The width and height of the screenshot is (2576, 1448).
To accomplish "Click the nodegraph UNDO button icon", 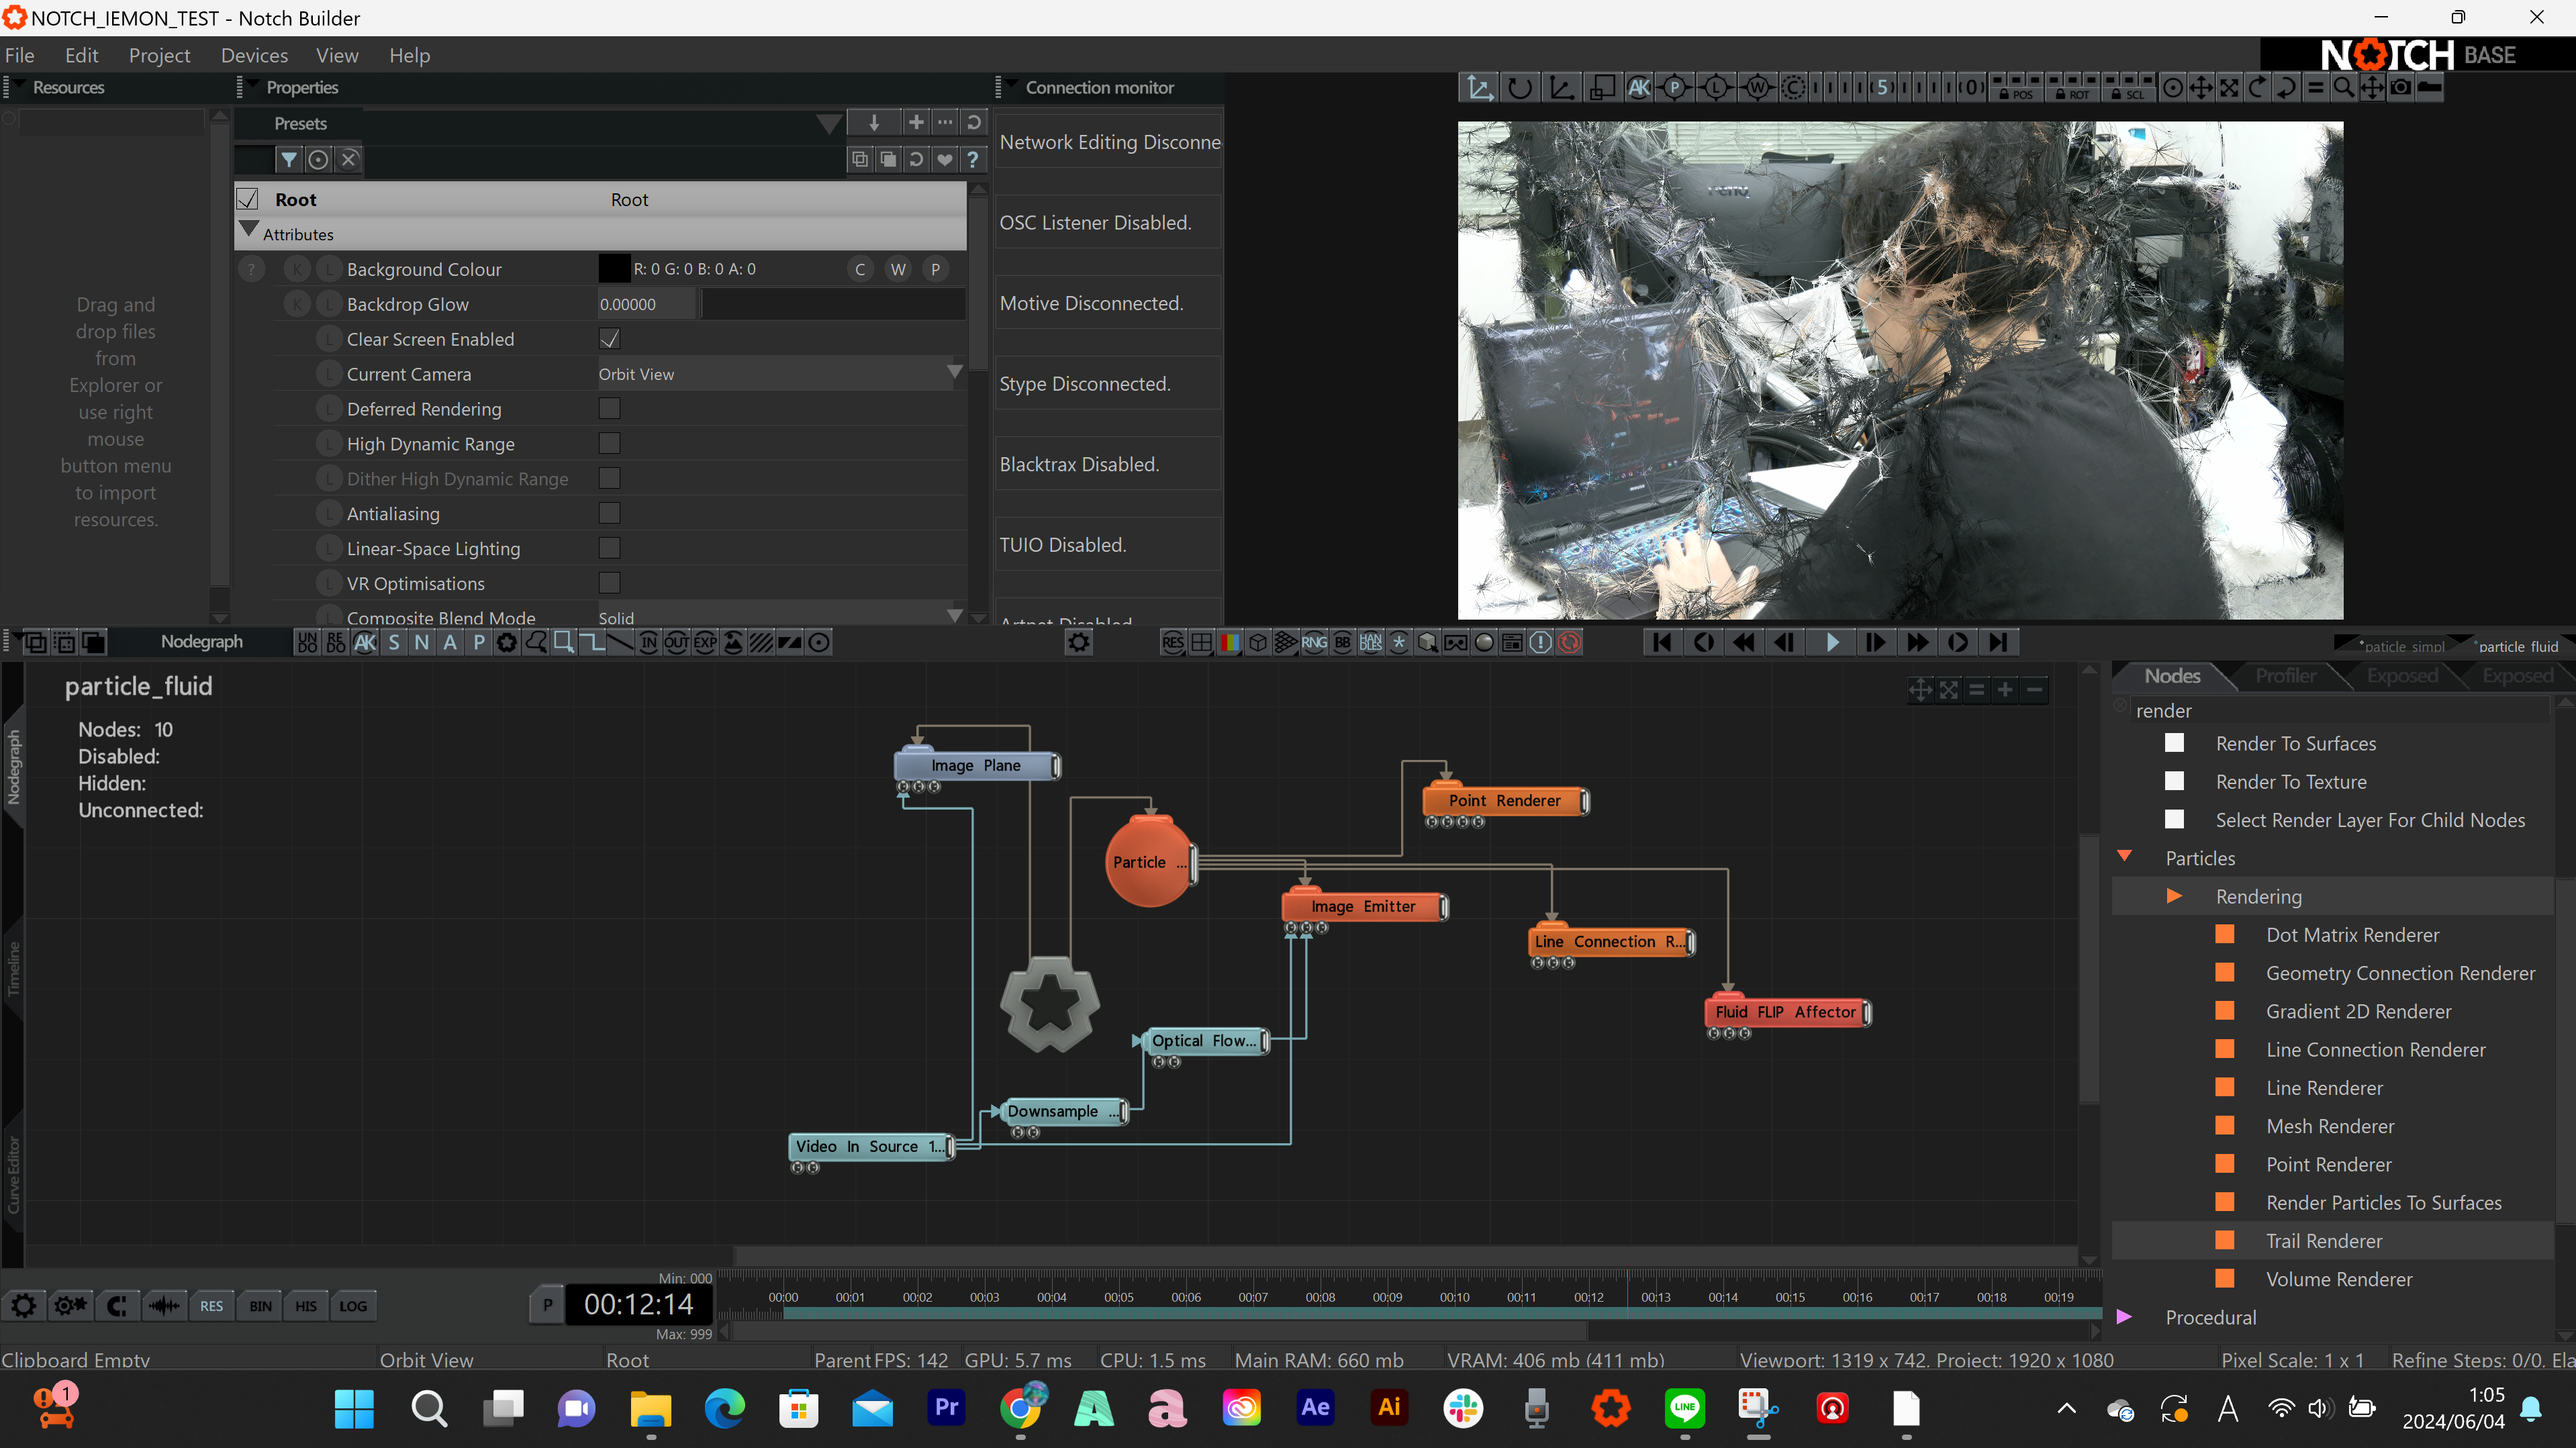I will [307, 642].
